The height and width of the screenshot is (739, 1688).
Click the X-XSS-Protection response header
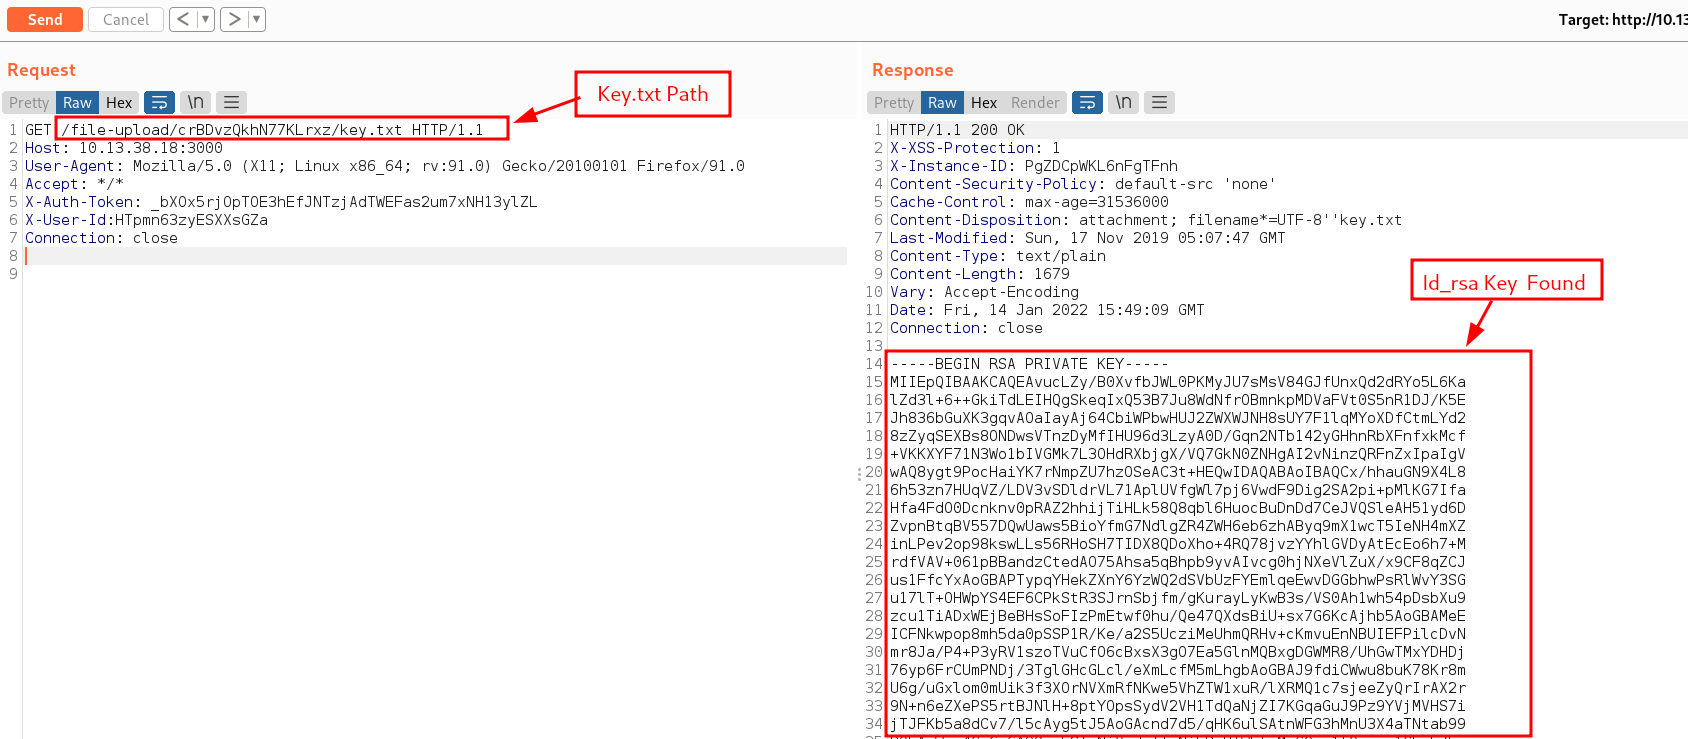[x=975, y=148]
